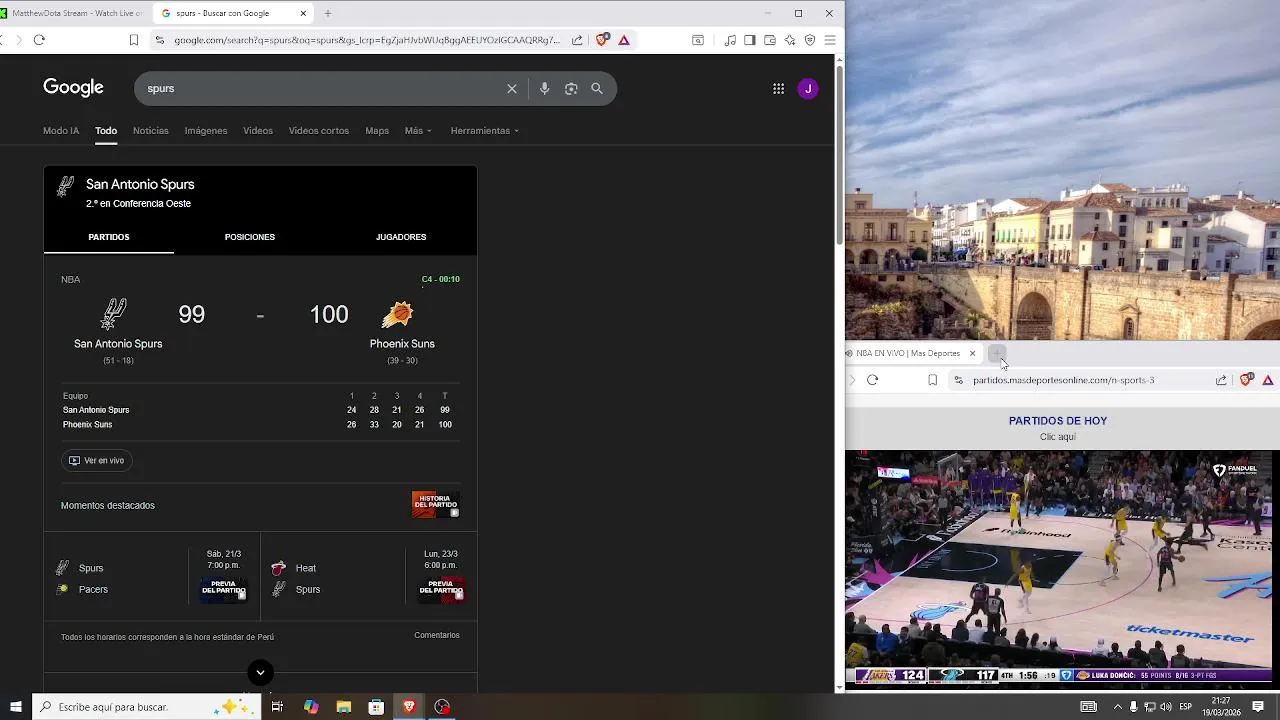Start voice search with the microphone icon
Screen dimensions: 1280x720
[x=544, y=89]
